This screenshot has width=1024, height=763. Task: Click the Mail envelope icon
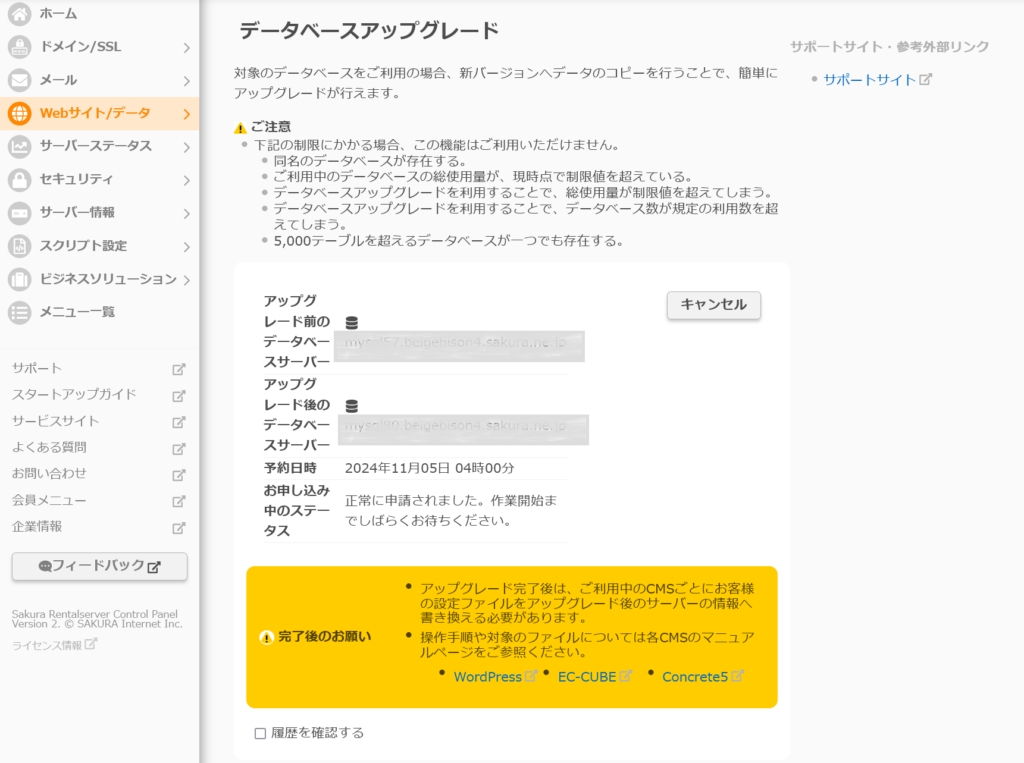tap(19, 80)
